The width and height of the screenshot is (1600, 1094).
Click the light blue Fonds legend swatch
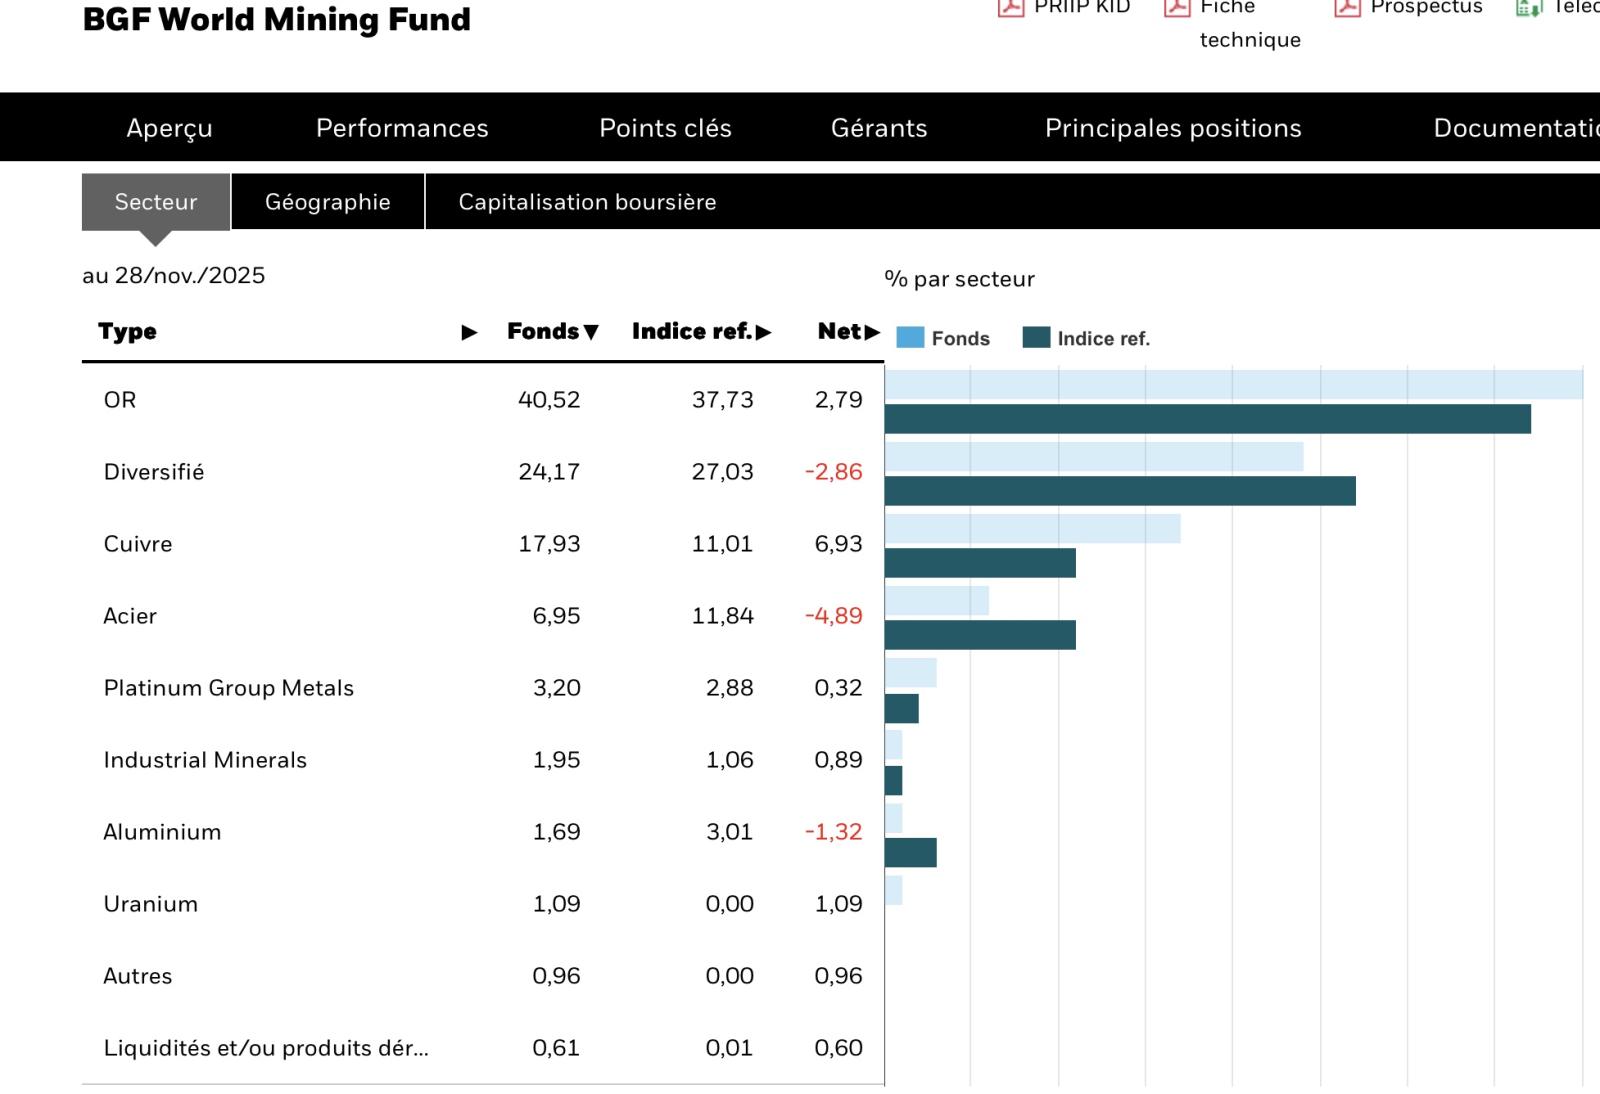[x=910, y=338]
